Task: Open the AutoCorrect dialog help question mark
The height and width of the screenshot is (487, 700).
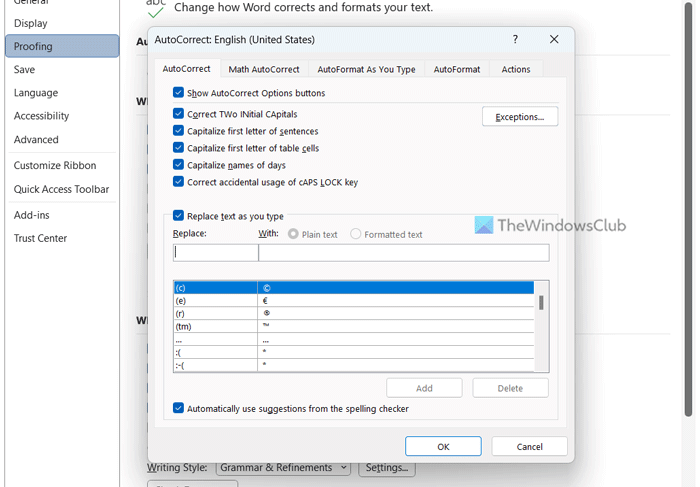Action: point(515,39)
